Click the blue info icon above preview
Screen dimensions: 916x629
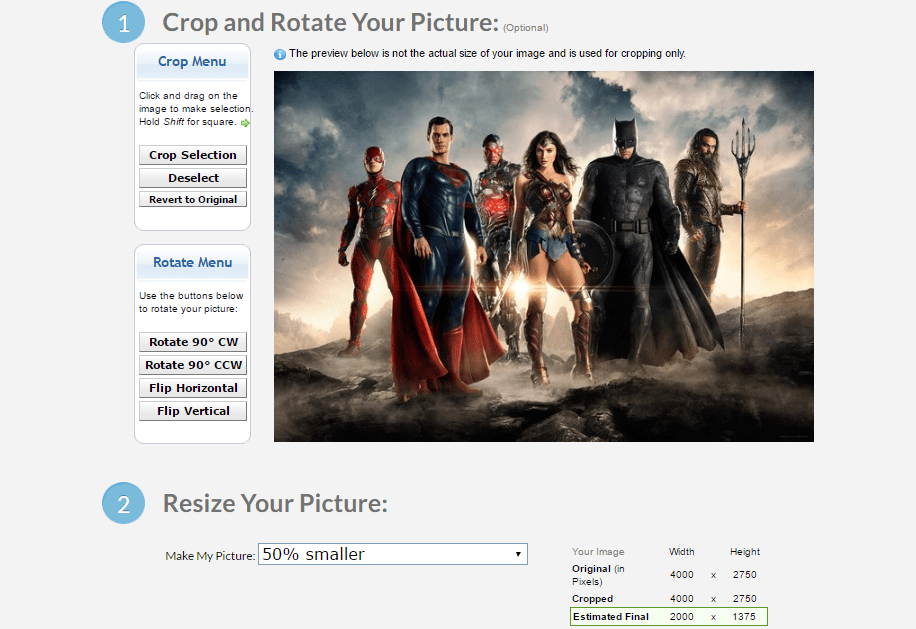click(x=280, y=54)
